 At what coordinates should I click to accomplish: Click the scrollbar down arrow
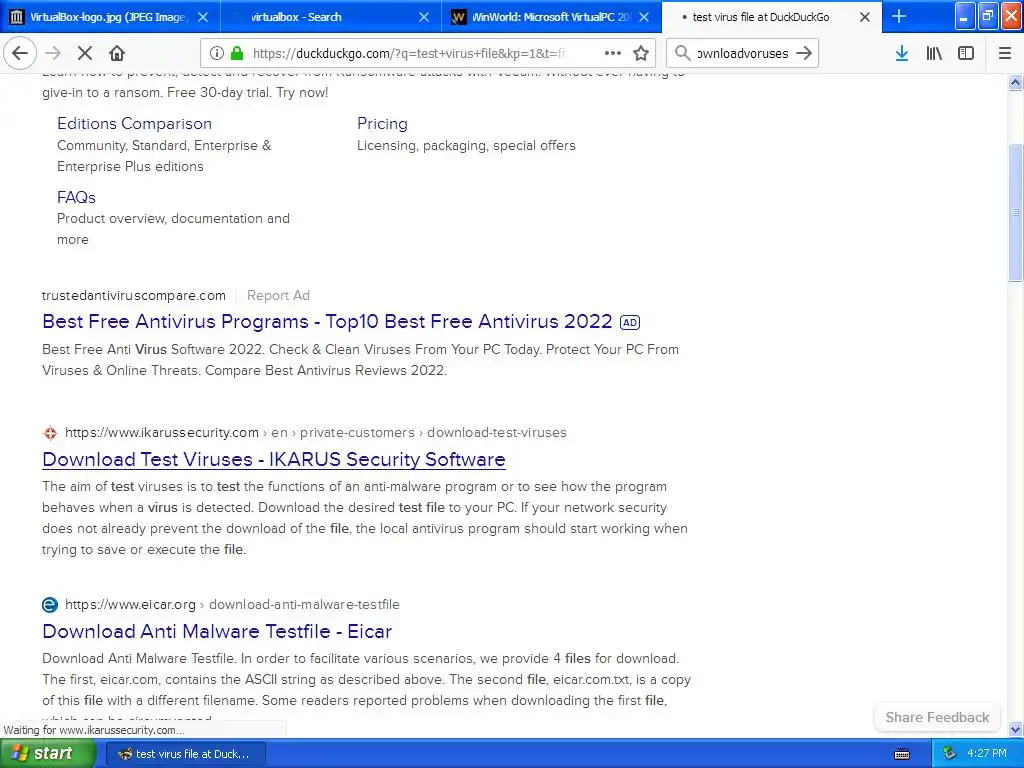(x=1016, y=729)
